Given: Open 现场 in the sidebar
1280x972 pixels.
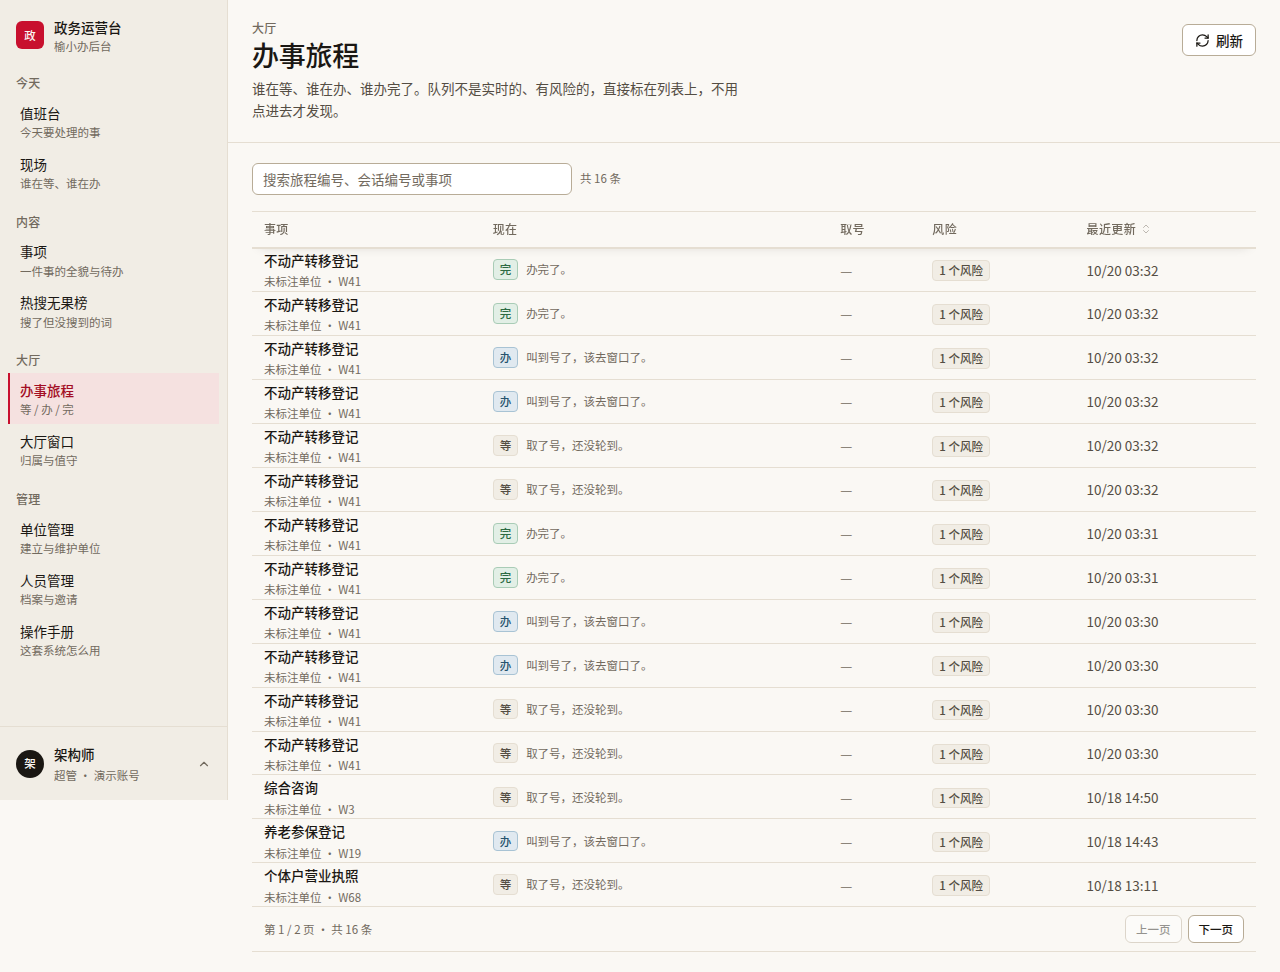Looking at the screenshot, I should click(x=113, y=173).
